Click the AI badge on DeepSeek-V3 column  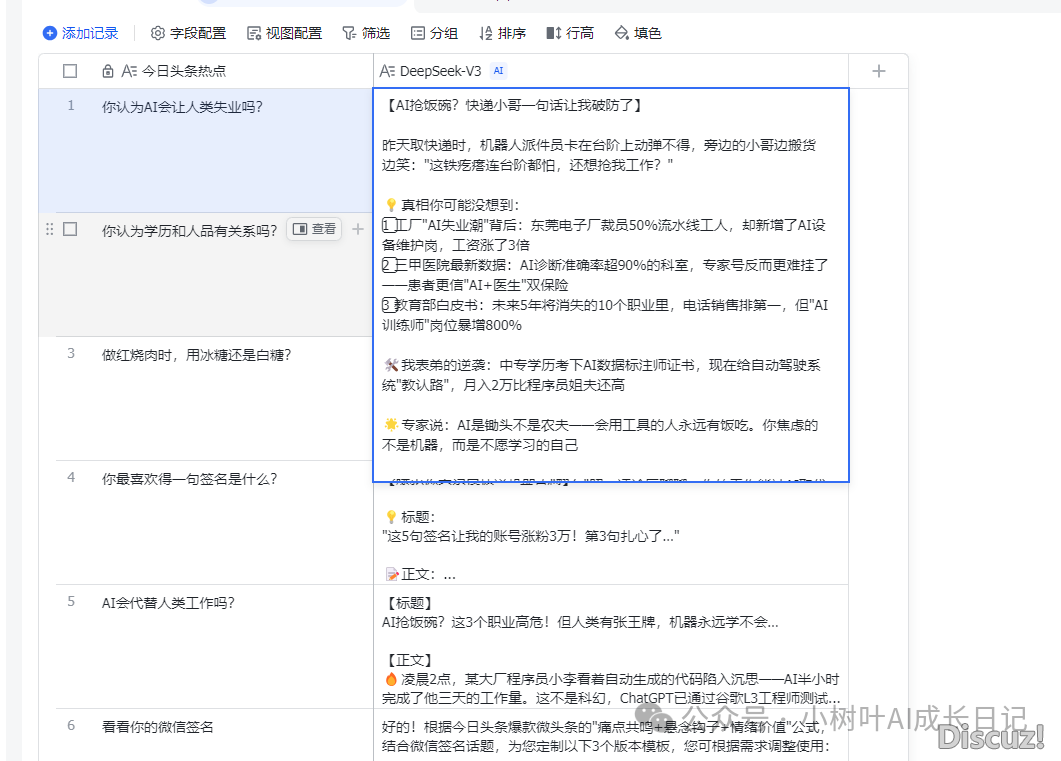click(x=499, y=71)
